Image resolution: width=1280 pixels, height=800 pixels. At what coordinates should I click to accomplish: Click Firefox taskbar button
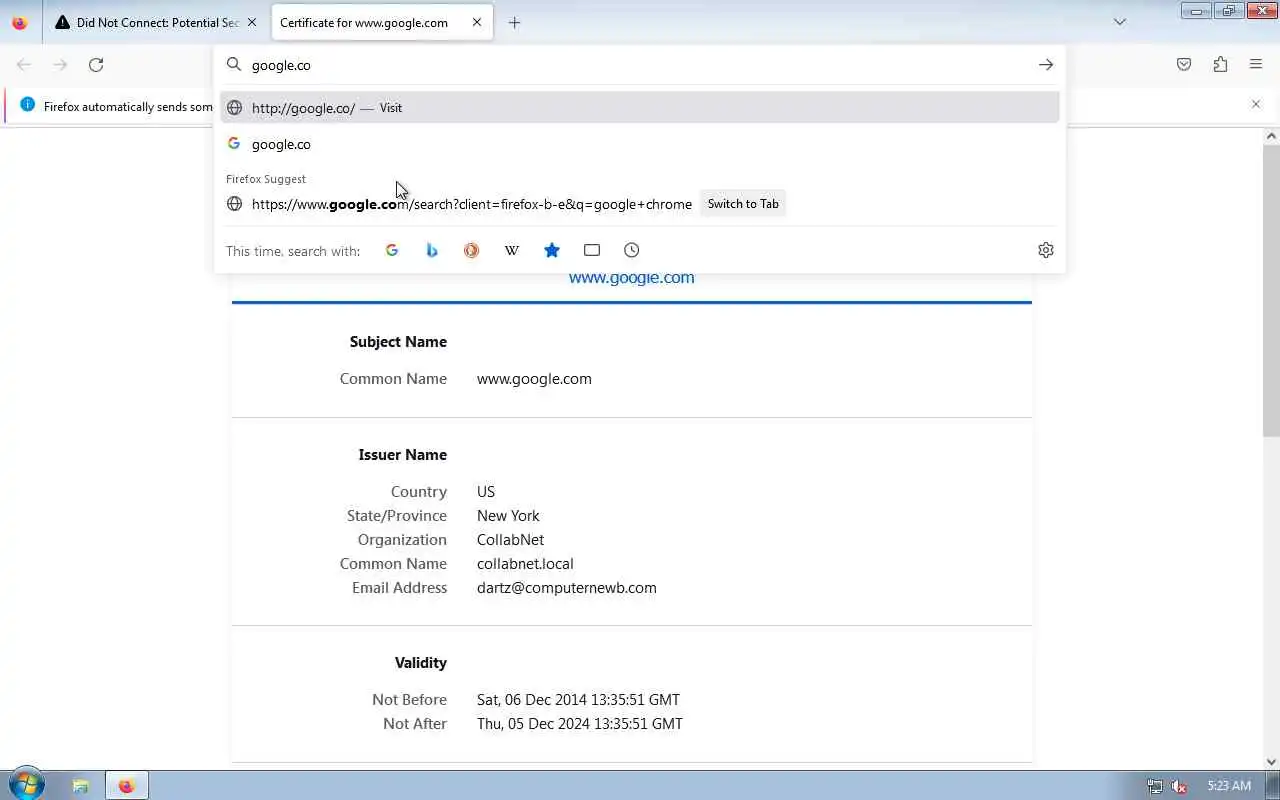point(126,786)
